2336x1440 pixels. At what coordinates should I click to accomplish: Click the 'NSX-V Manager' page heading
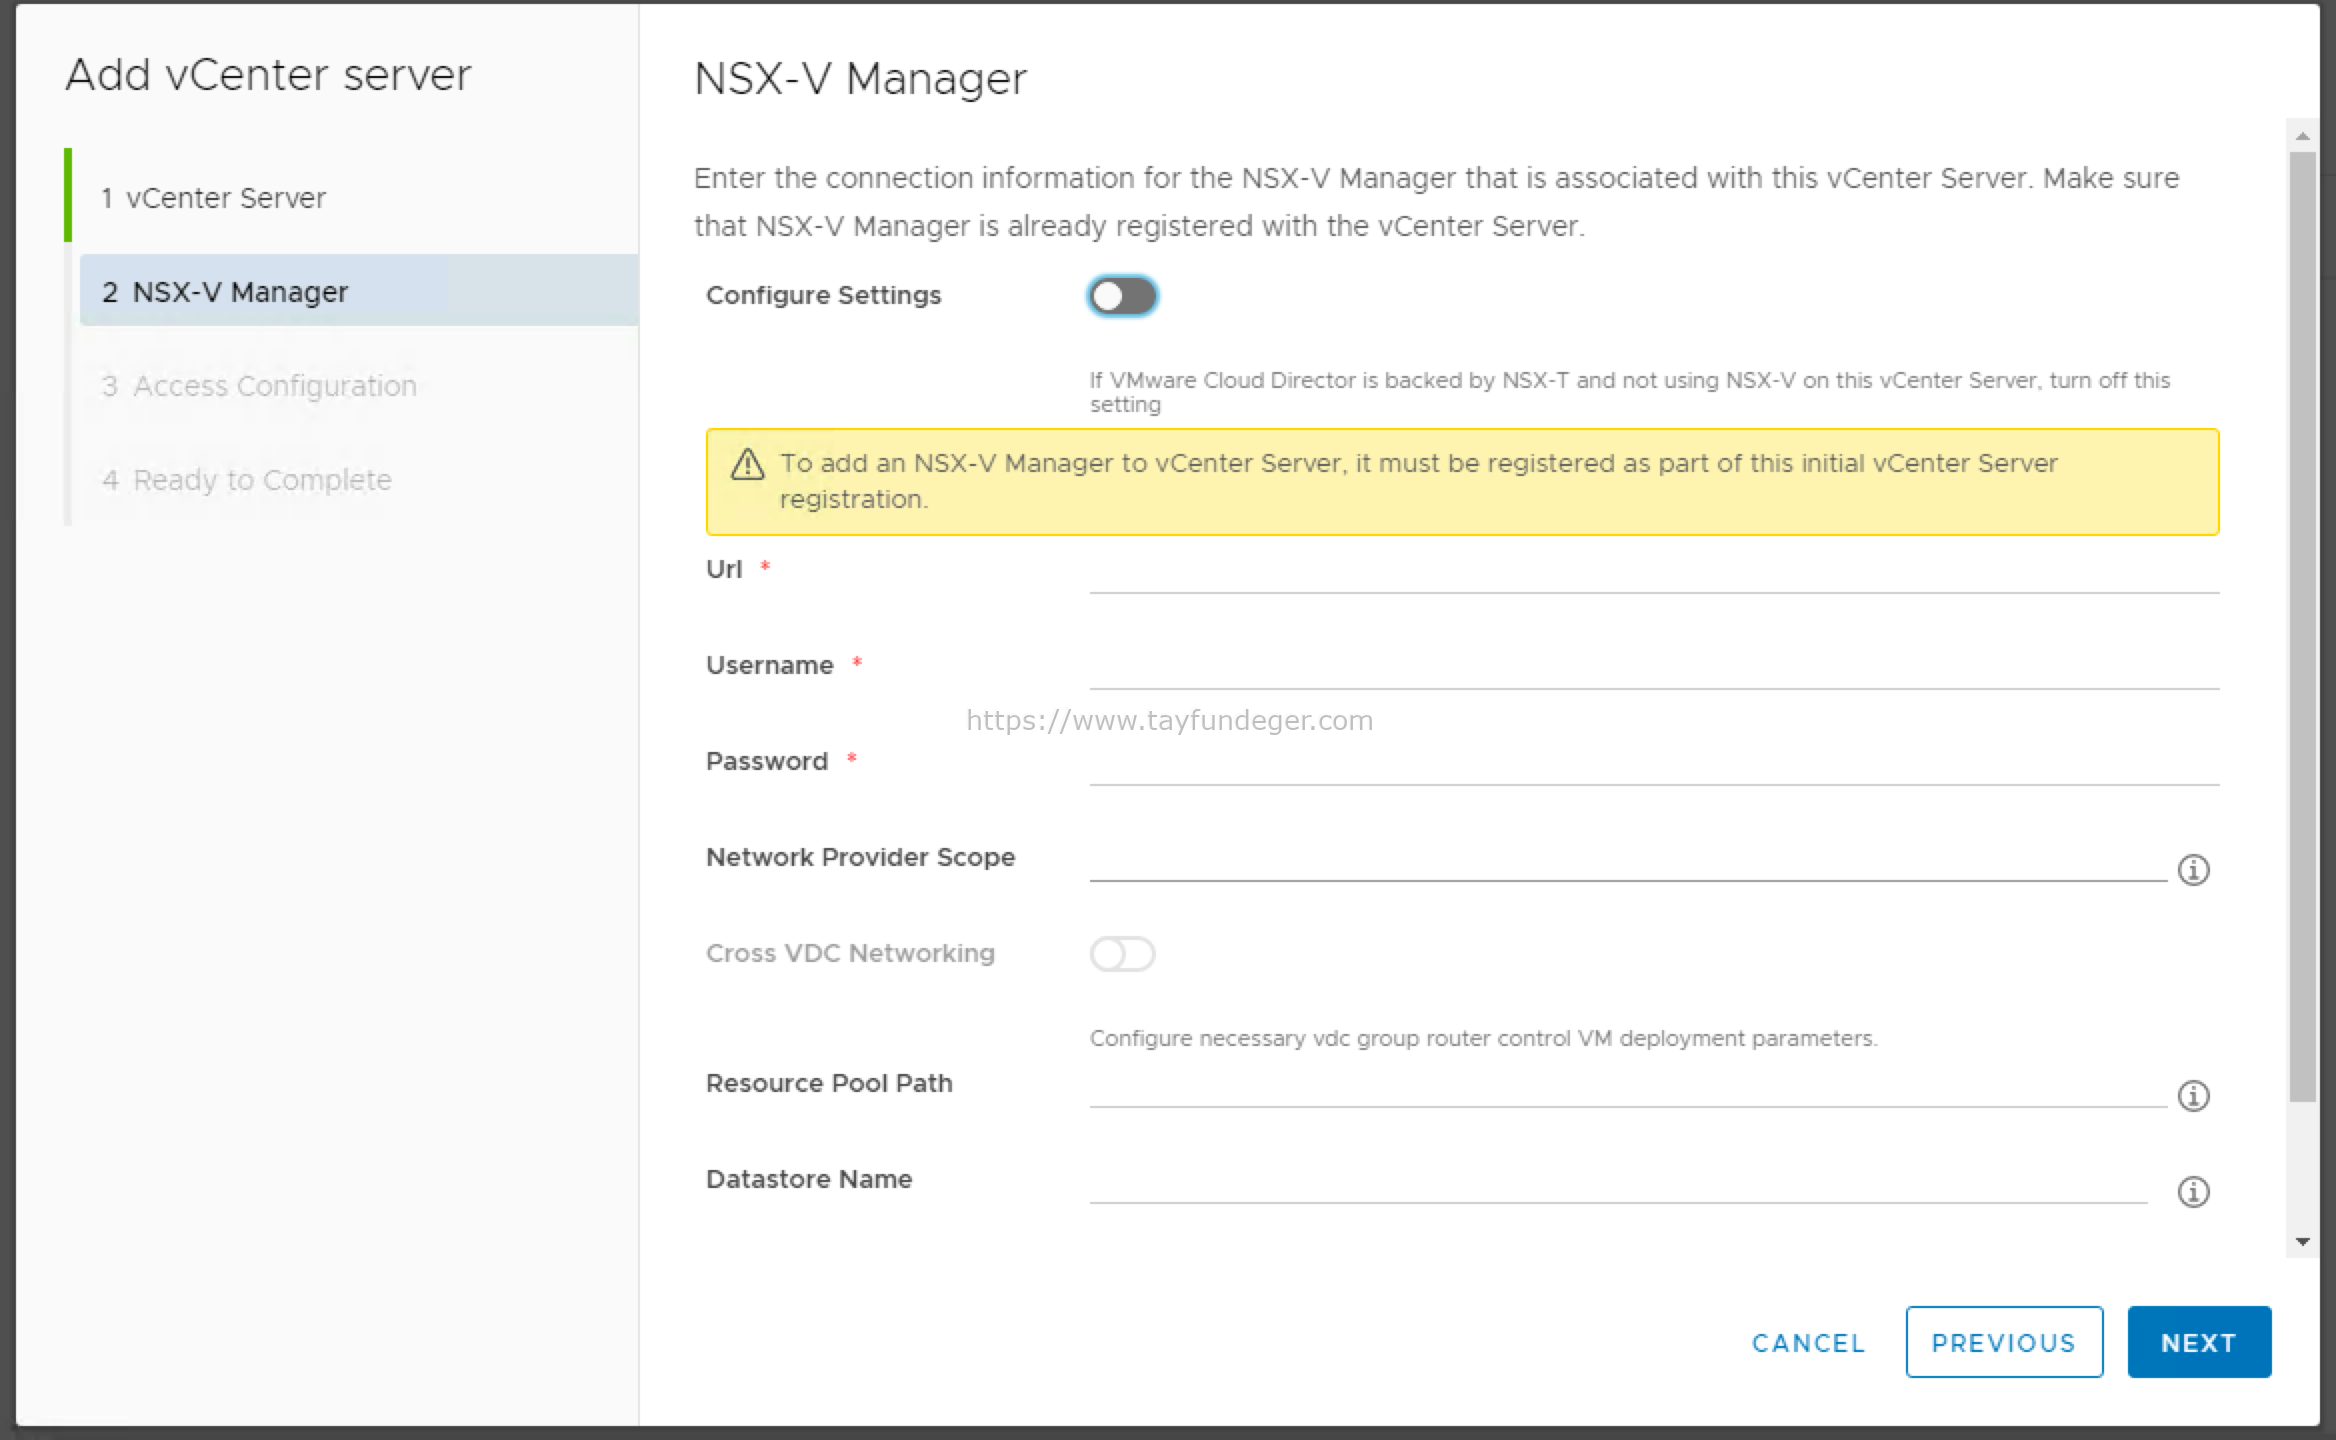(860, 79)
